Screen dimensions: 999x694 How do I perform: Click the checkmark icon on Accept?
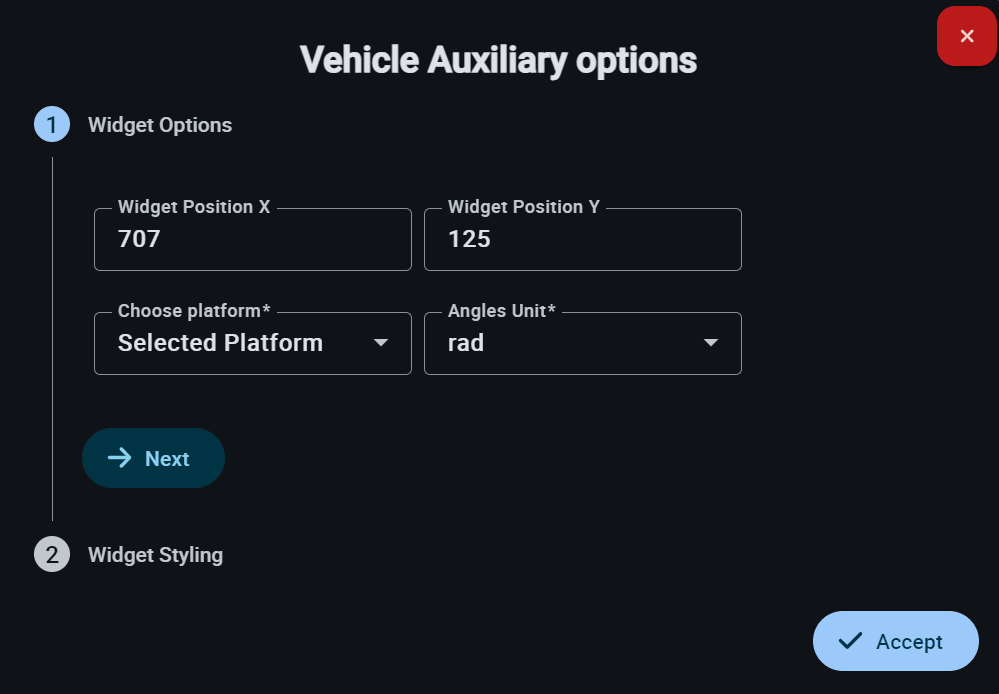point(850,641)
